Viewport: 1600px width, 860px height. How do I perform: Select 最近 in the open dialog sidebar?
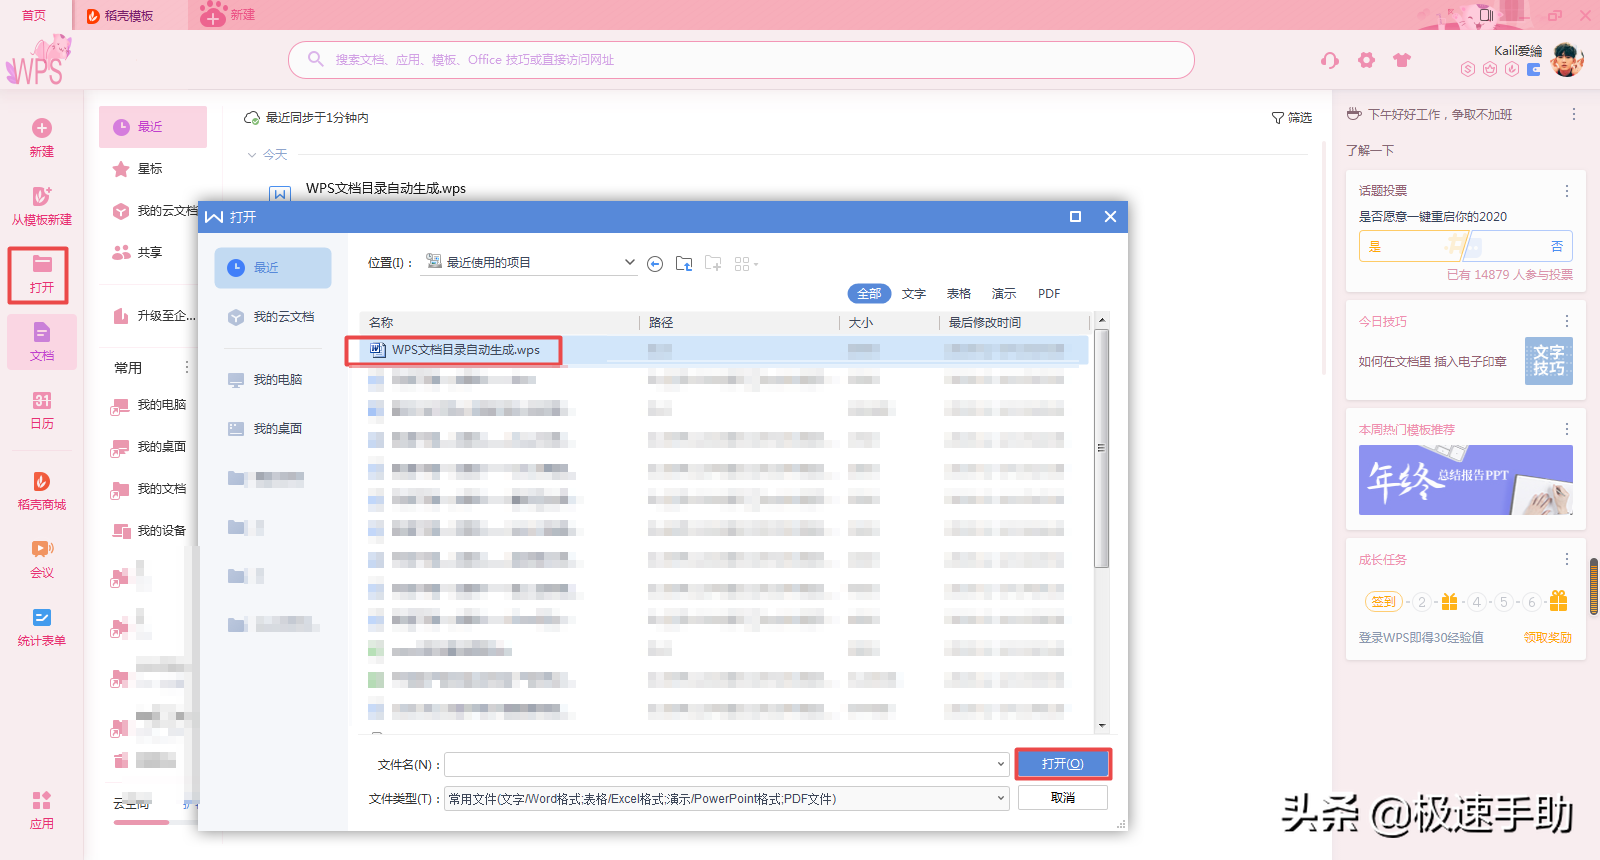point(273,268)
